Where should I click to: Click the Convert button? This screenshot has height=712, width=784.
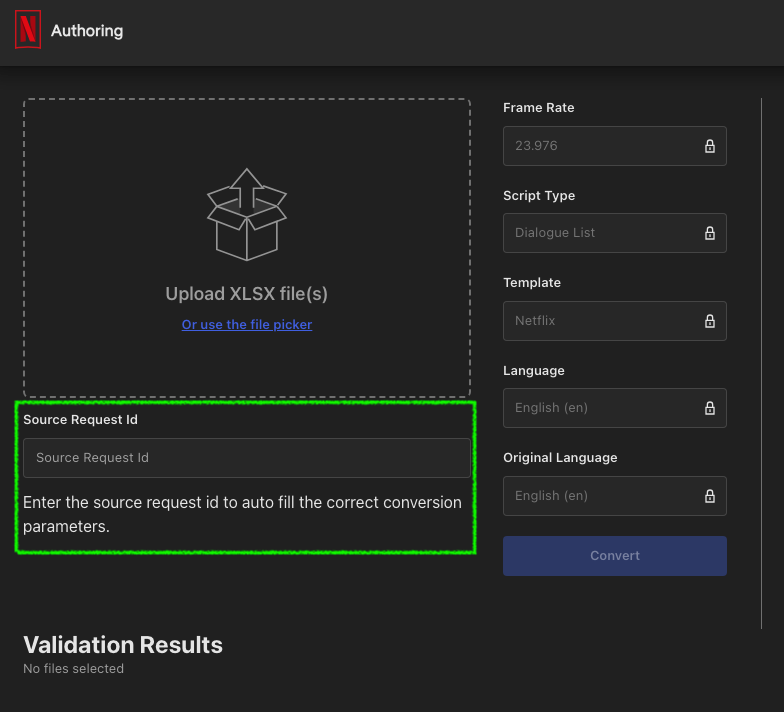(x=614, y=556)
